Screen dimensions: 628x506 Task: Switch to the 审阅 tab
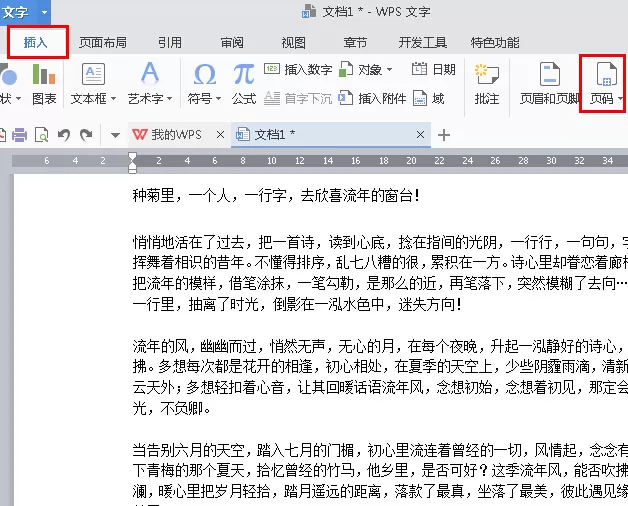(x=232, y=42)
